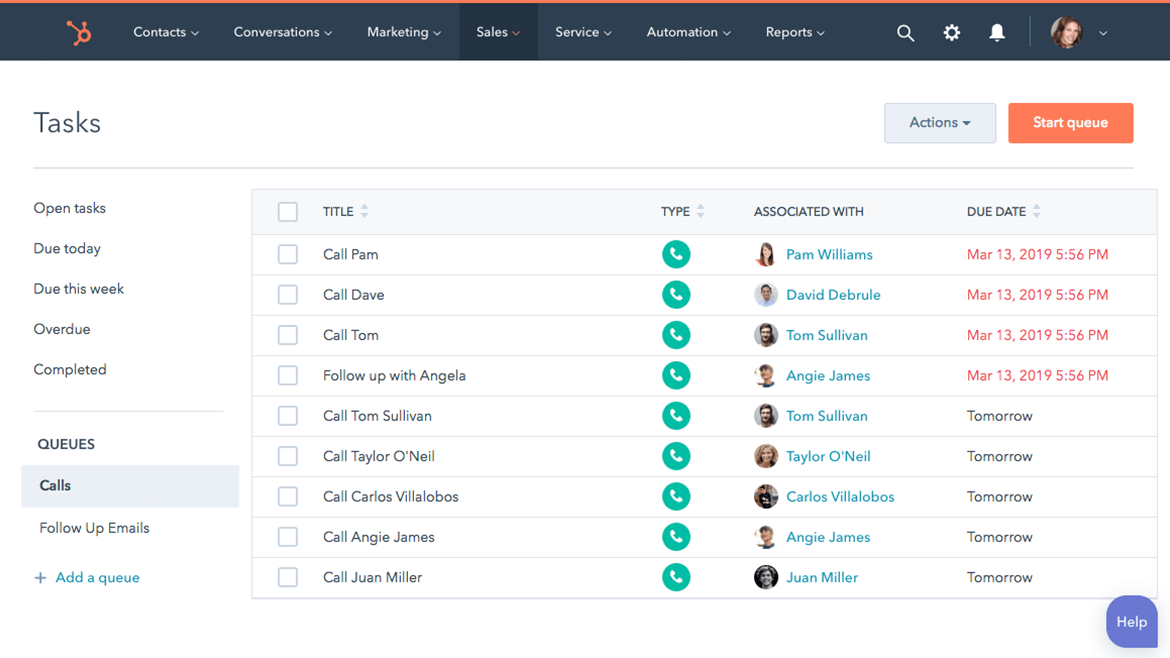Image resolution: width=1170 pixels, height=658 pixels.
Task: Check the Call Angie James box
Action: (287, 536)
